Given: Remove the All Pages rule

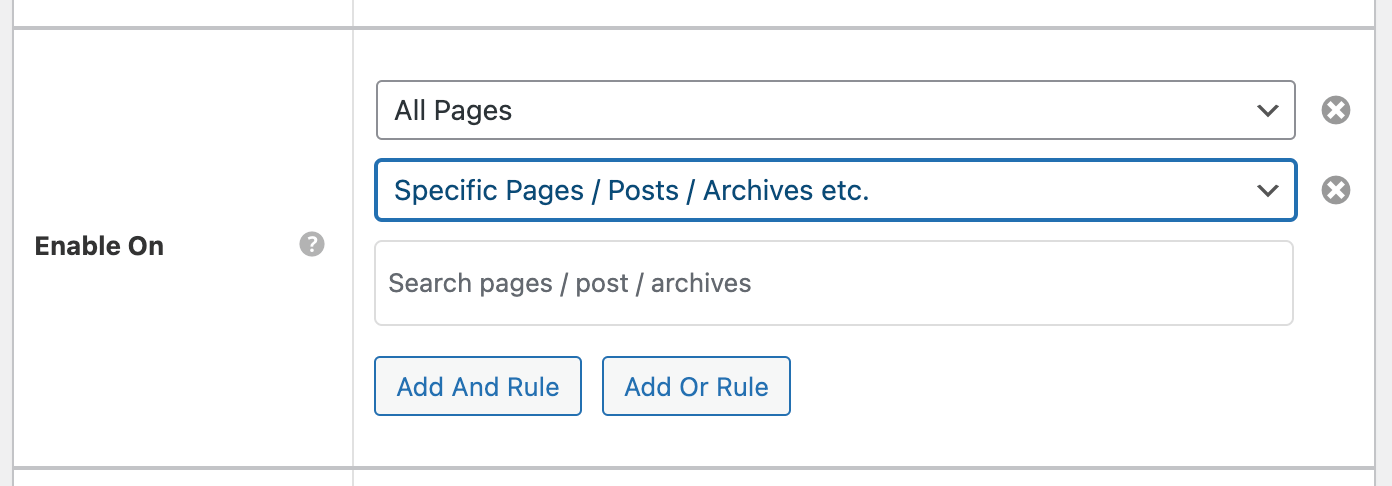Looking at the screenshot, I should click(1336, 110).
